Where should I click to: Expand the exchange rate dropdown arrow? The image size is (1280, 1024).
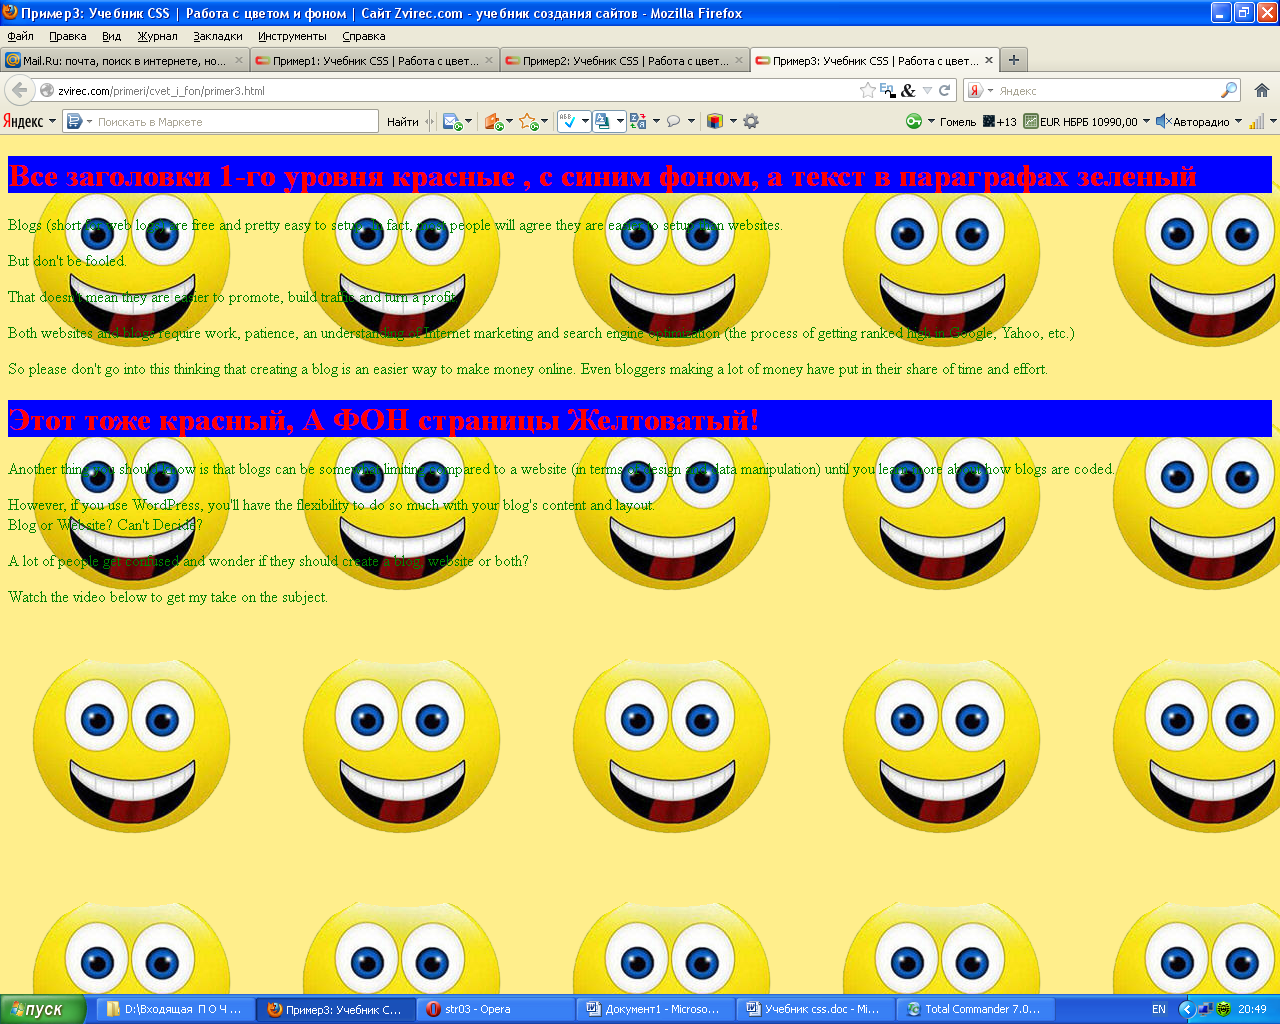[1146, 121]
